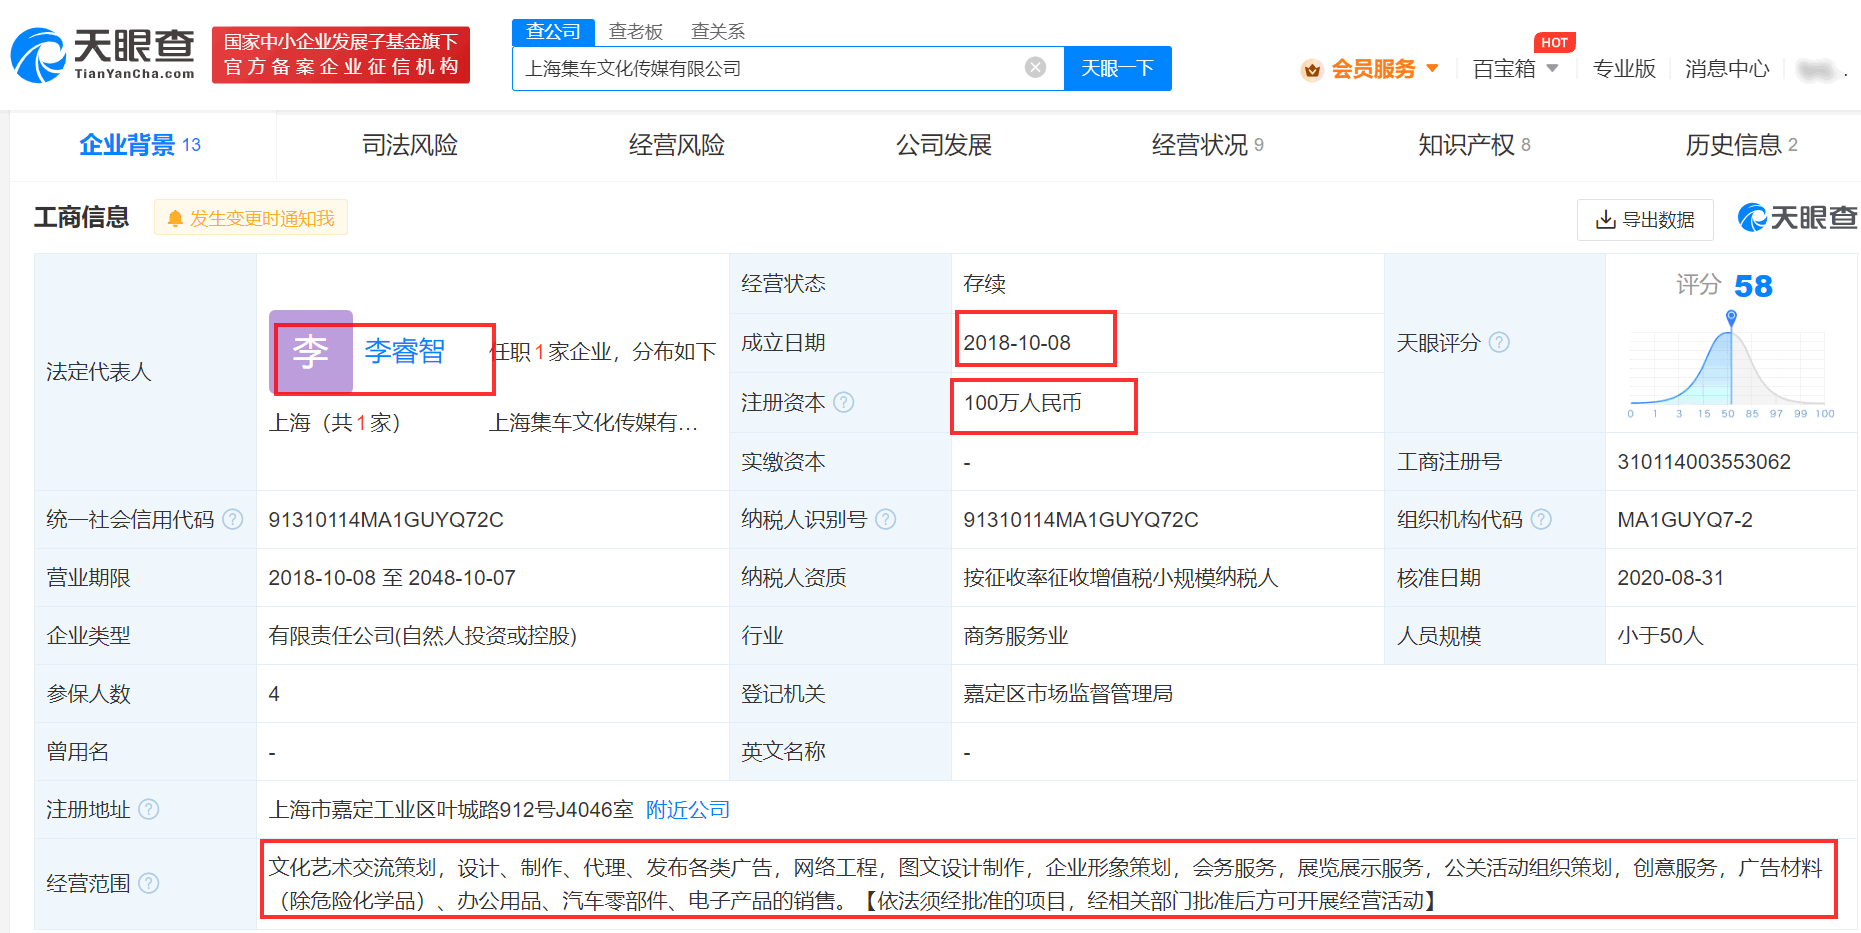This screenshot has width=1861, height=933.
Task: Open the 专业版 link
Action: [x=1624, y=68]
